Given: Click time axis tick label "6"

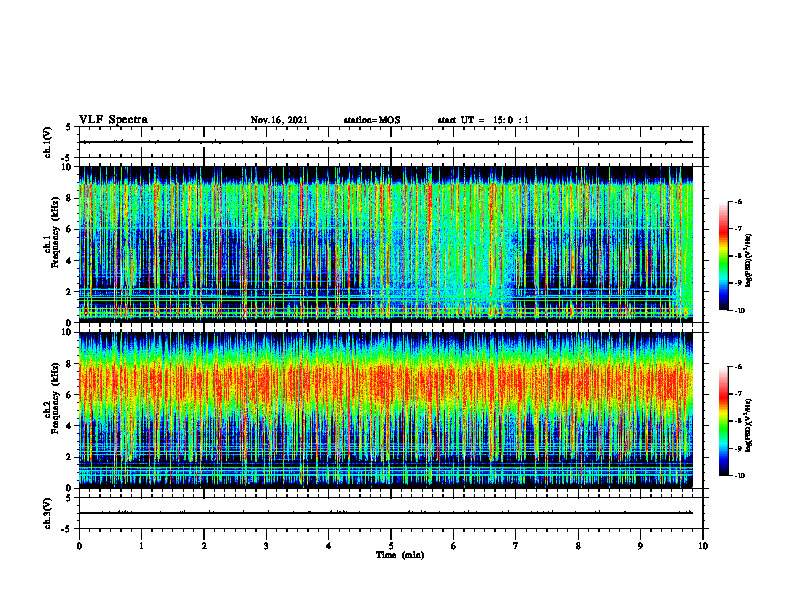Looking at the screenshot, I should tap(454, 546).
